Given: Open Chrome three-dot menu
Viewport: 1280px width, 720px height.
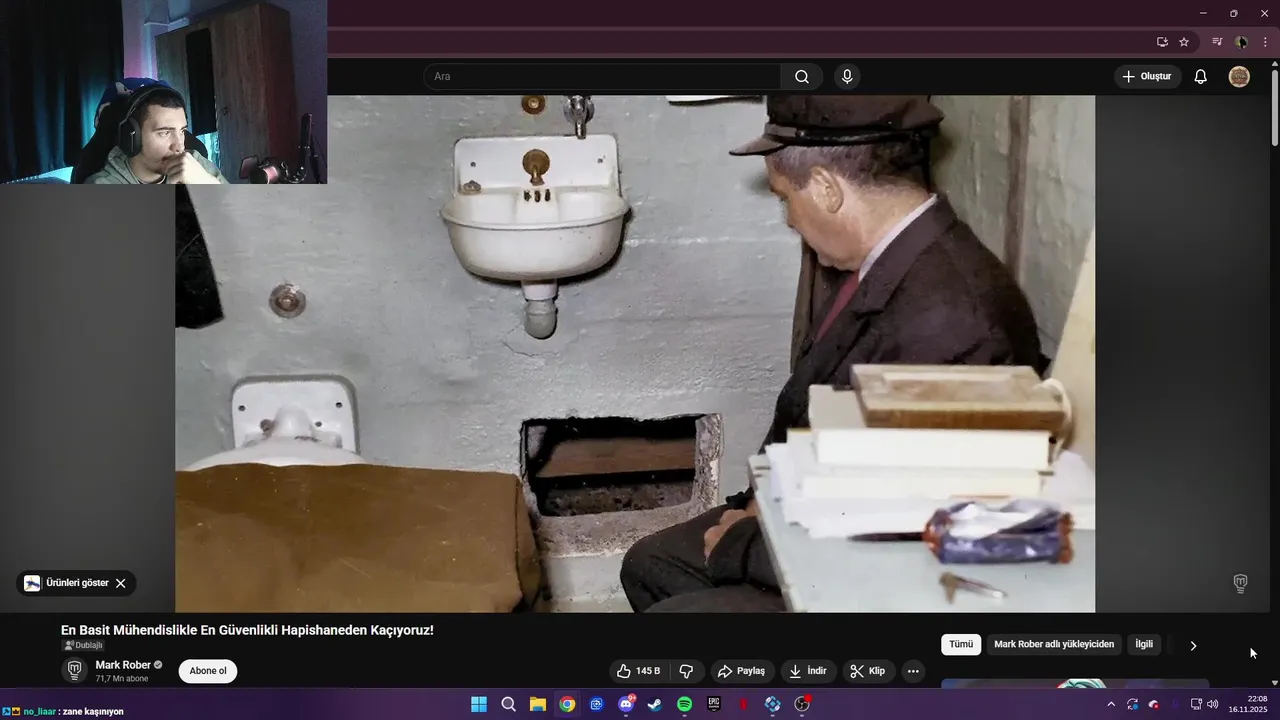Looking at the screenshot, I should [x=1265, y=42].
